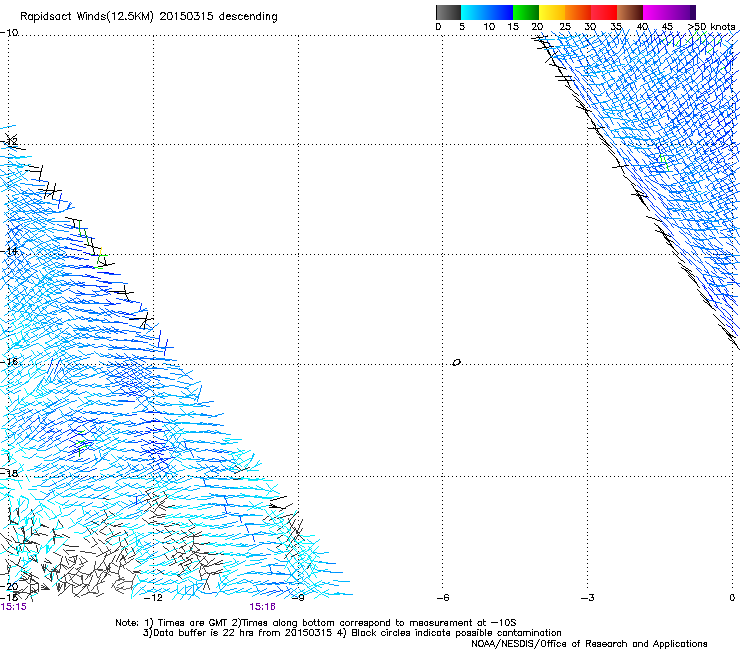The image size is (740, 650).
Task: Click the orange 25-30 knots legend color
Action: tap(578, 12)
